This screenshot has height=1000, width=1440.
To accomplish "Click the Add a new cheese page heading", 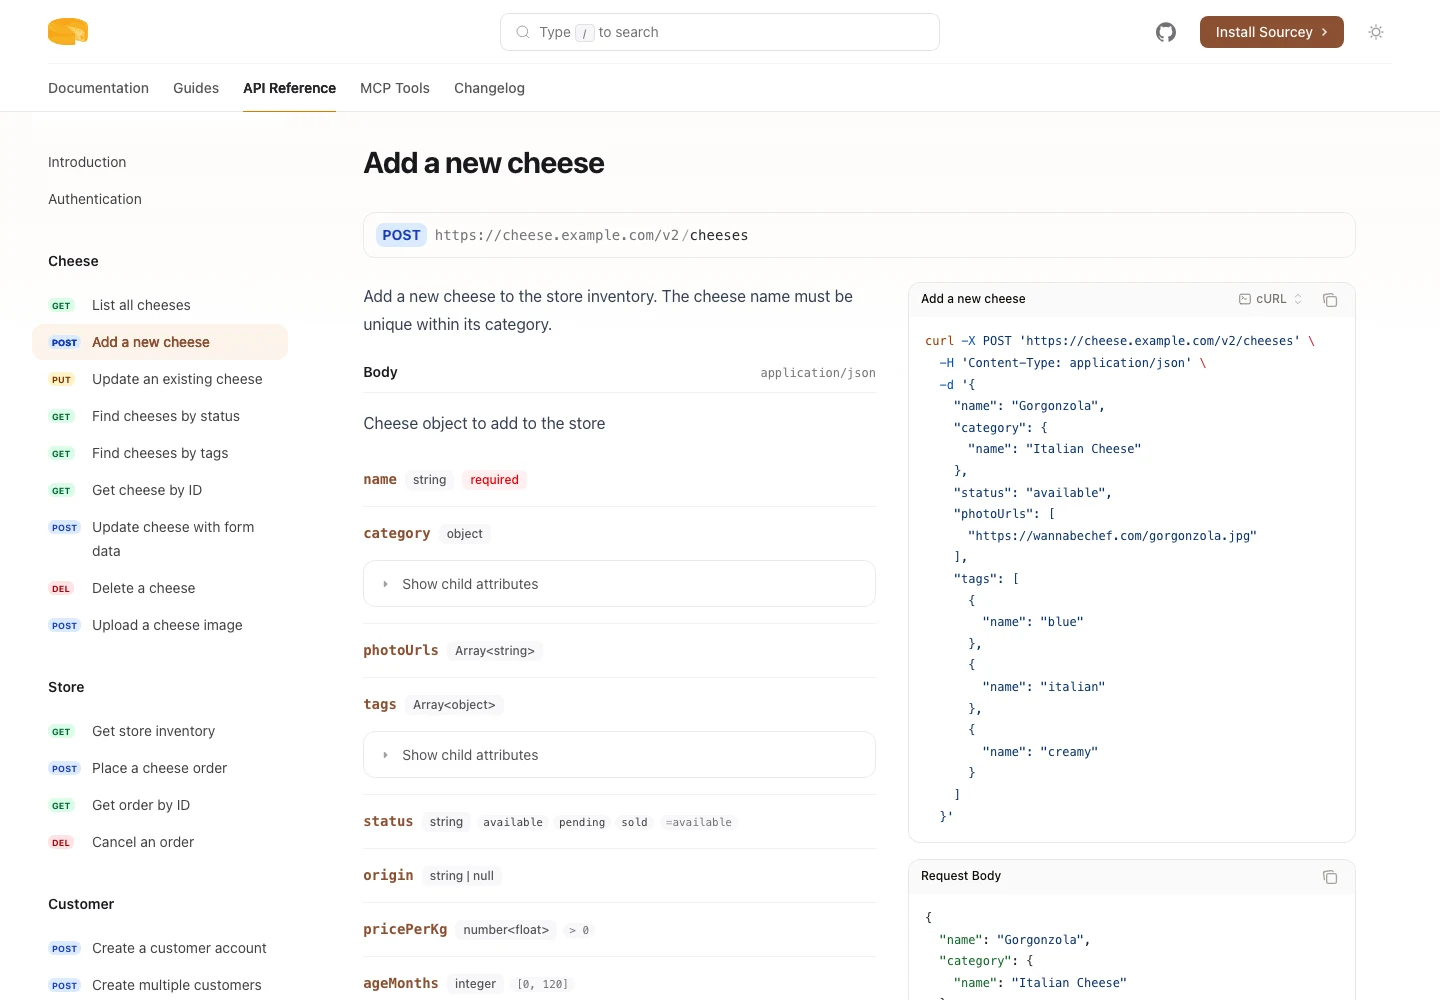I will (484, 163).
